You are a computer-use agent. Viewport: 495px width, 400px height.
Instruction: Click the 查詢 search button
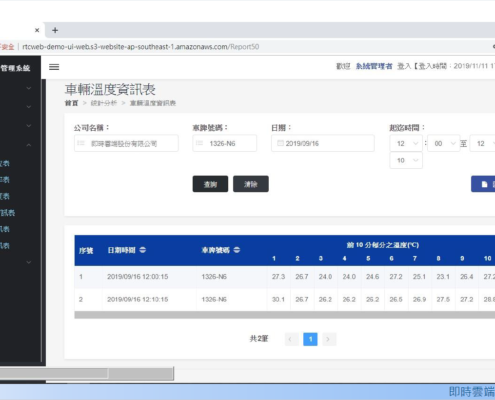point(210,184)
